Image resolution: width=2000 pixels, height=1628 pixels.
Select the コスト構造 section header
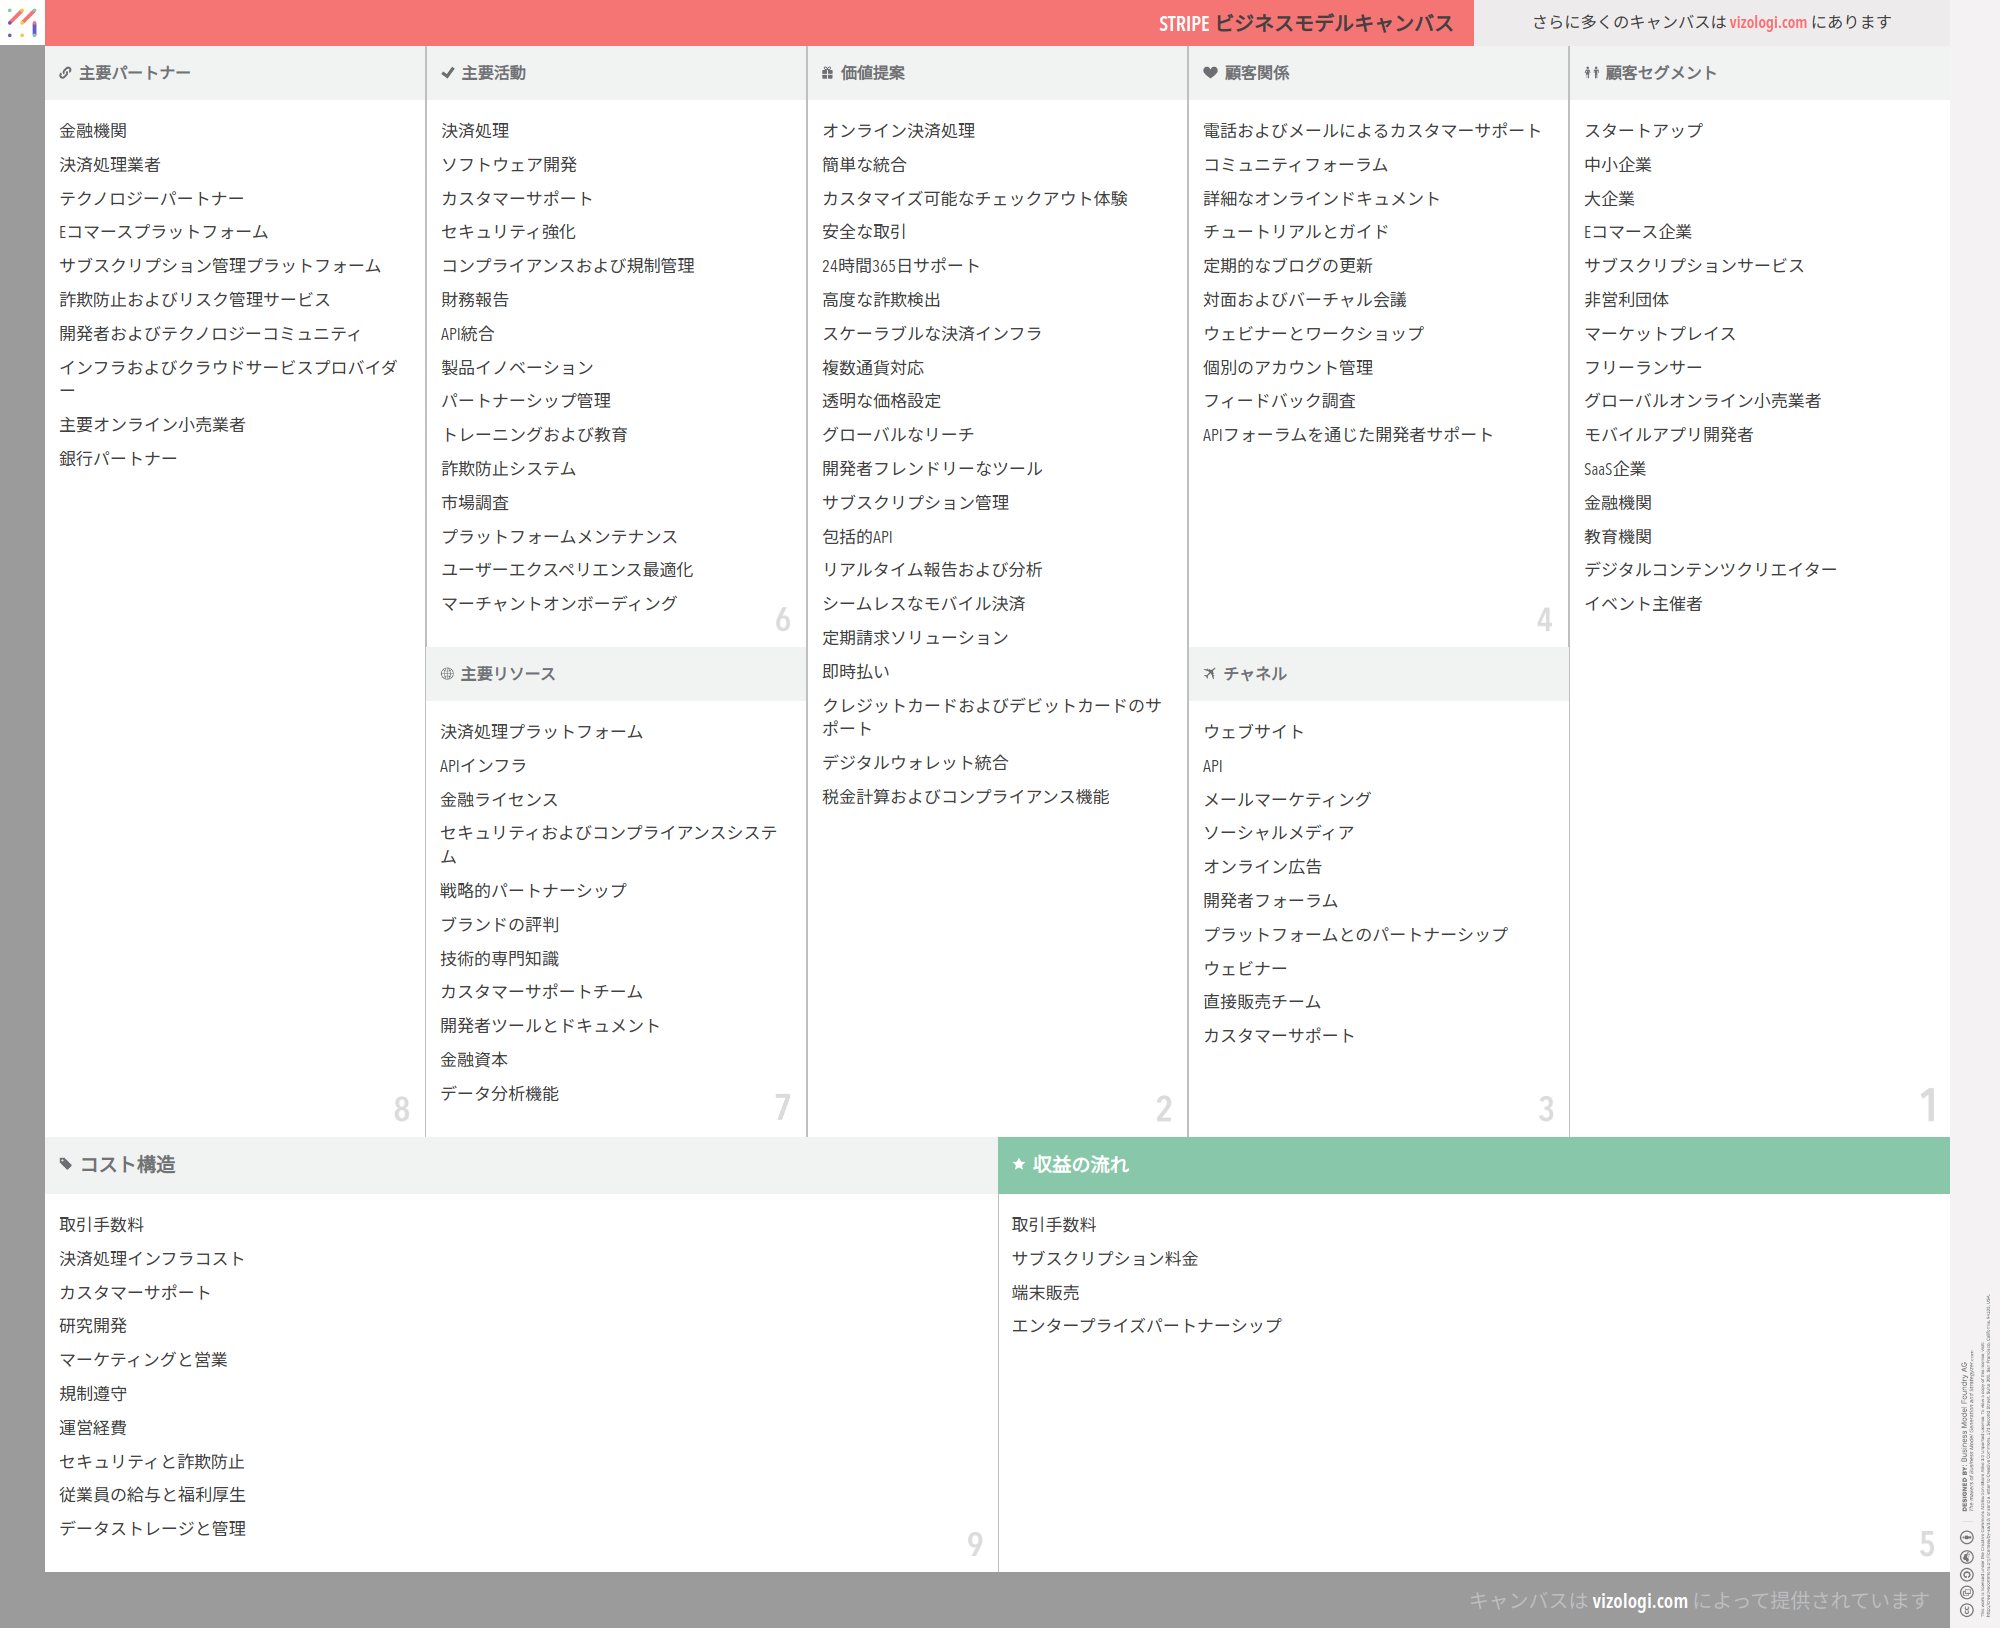click(127, 1164)
